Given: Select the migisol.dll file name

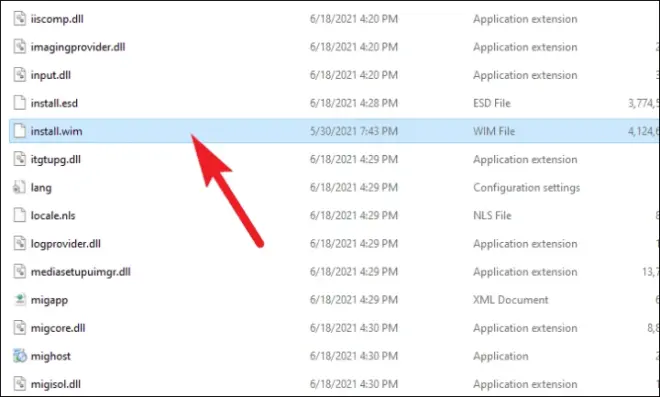Looking at the screenshot, I should point(56,384).
